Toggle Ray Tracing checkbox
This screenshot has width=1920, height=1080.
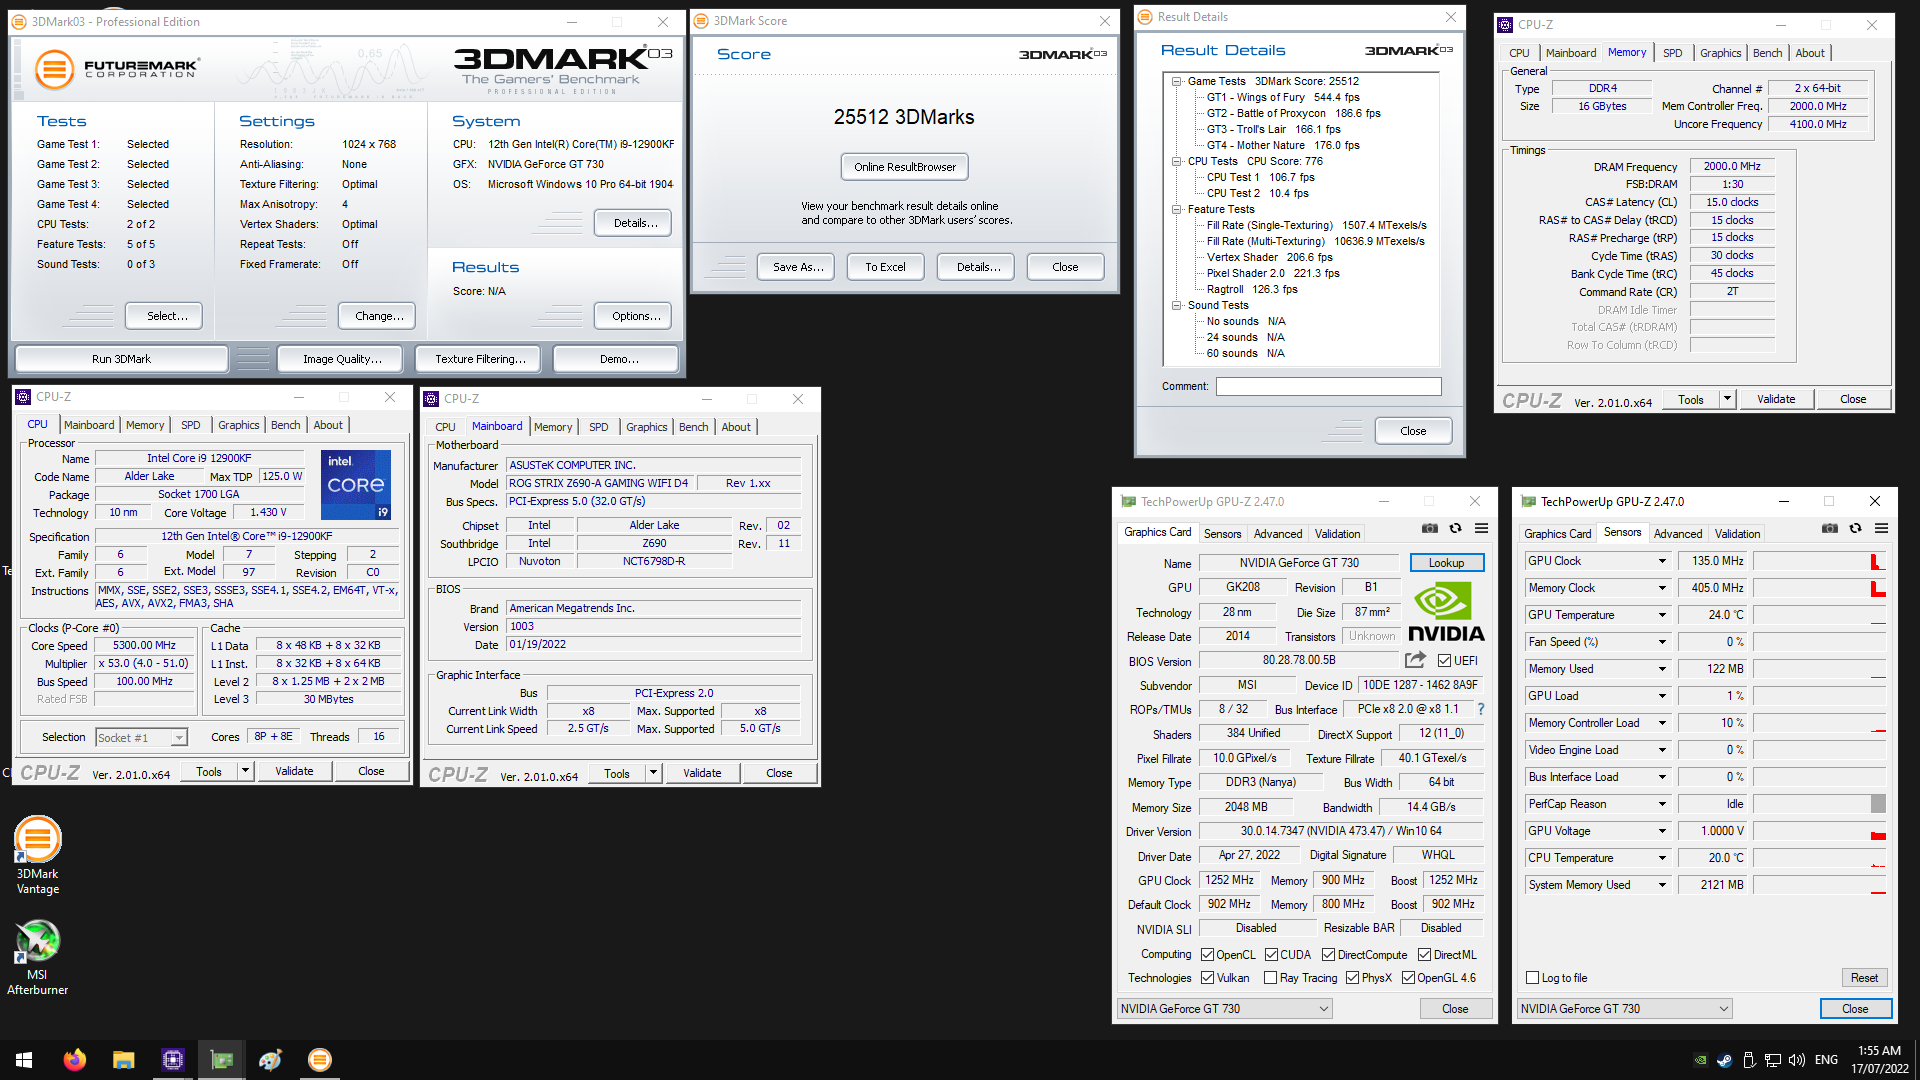[x=1271, y=978]
